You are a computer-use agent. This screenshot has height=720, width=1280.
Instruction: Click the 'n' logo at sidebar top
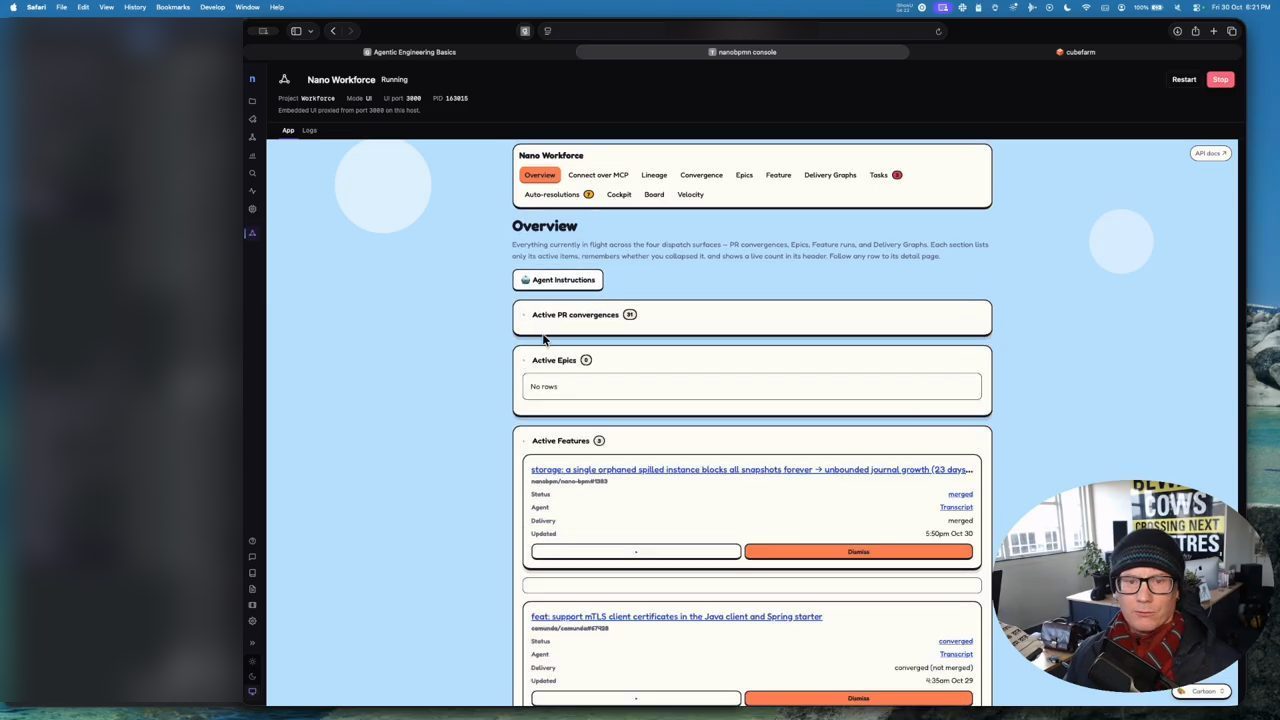tap(252, 79)
